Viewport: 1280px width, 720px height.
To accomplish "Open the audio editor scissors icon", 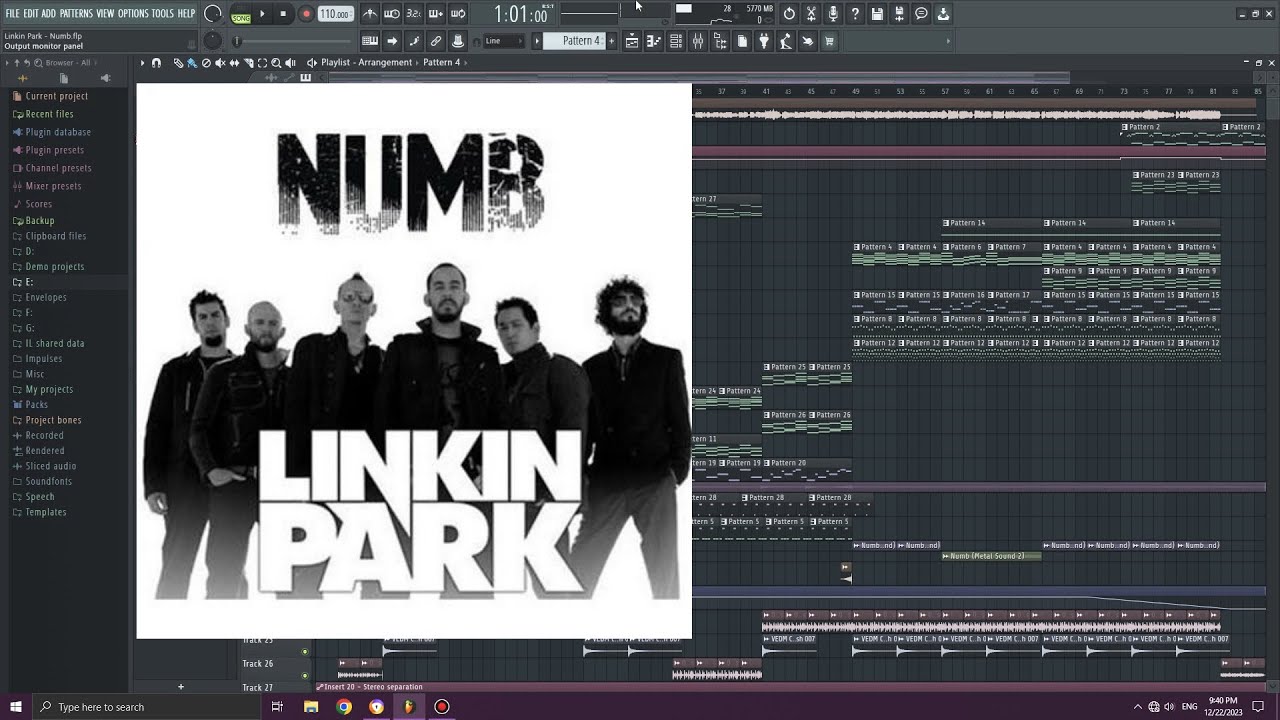I will coord(811,14).
